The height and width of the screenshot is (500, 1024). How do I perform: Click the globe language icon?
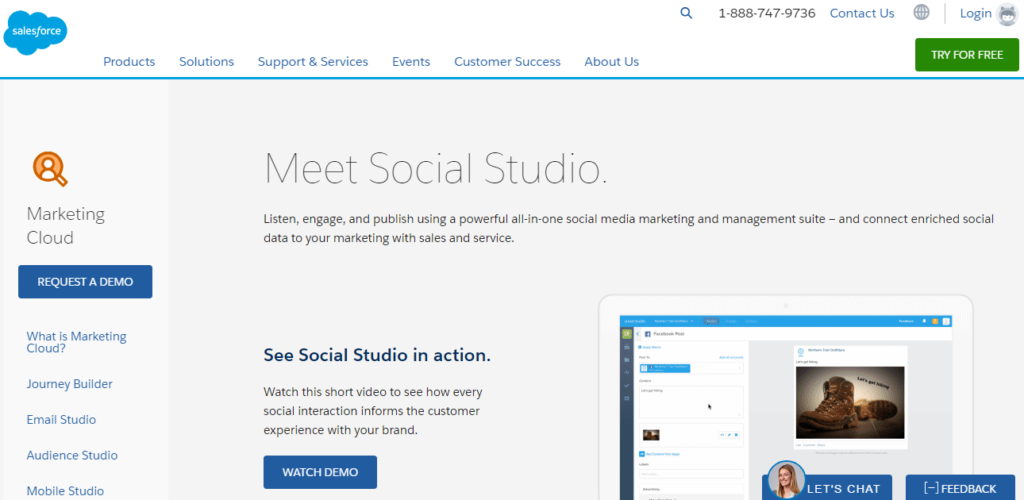(x=921, y=12)
